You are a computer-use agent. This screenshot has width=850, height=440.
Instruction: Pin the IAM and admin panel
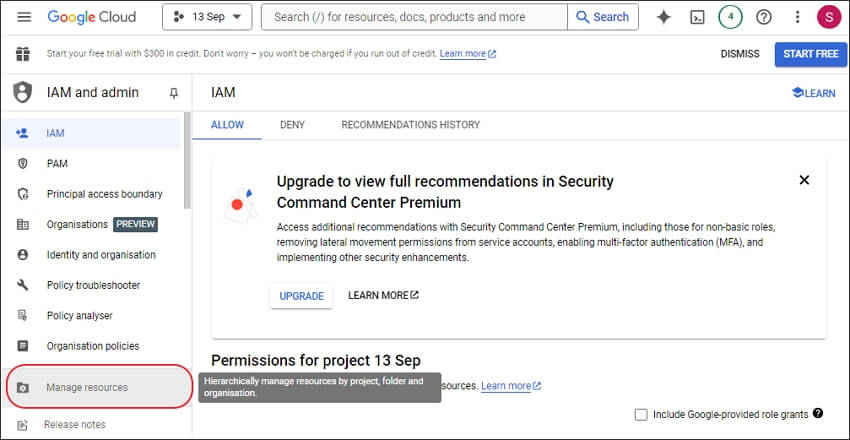coord(173,93)
